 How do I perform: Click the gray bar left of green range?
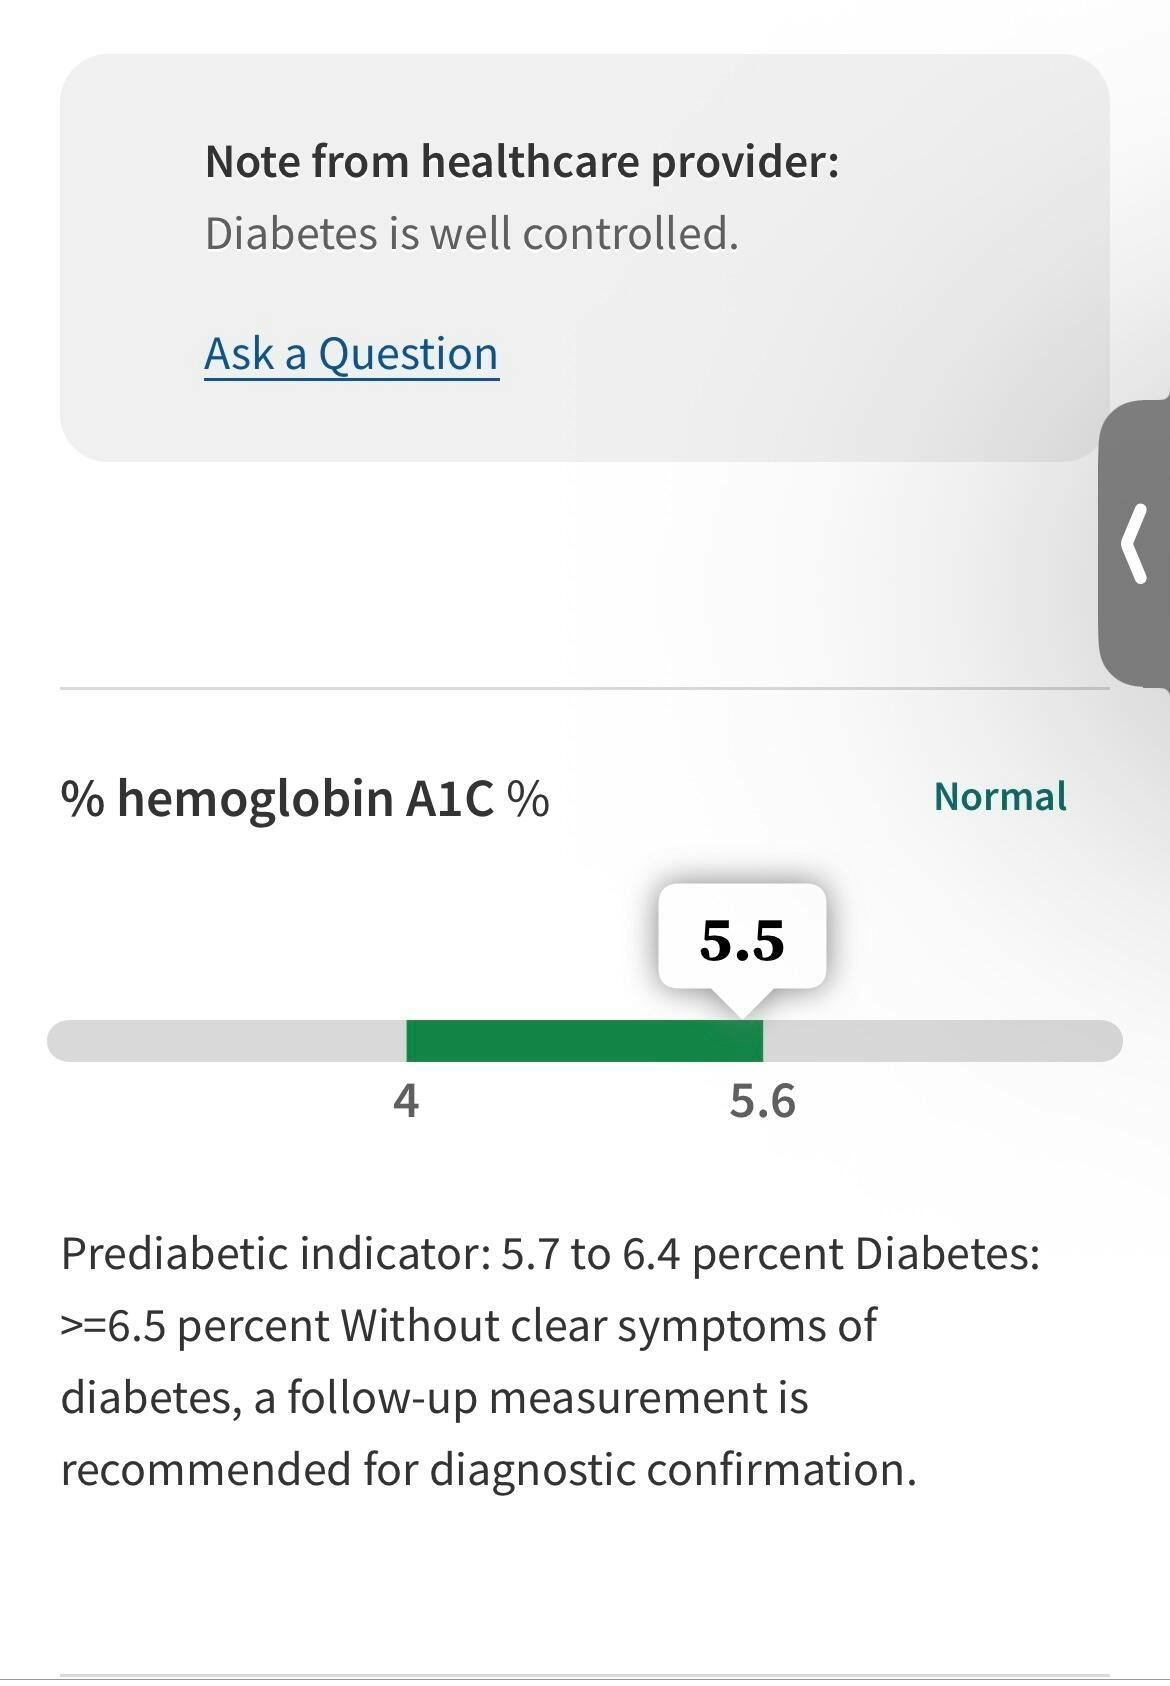(227, 1041)
